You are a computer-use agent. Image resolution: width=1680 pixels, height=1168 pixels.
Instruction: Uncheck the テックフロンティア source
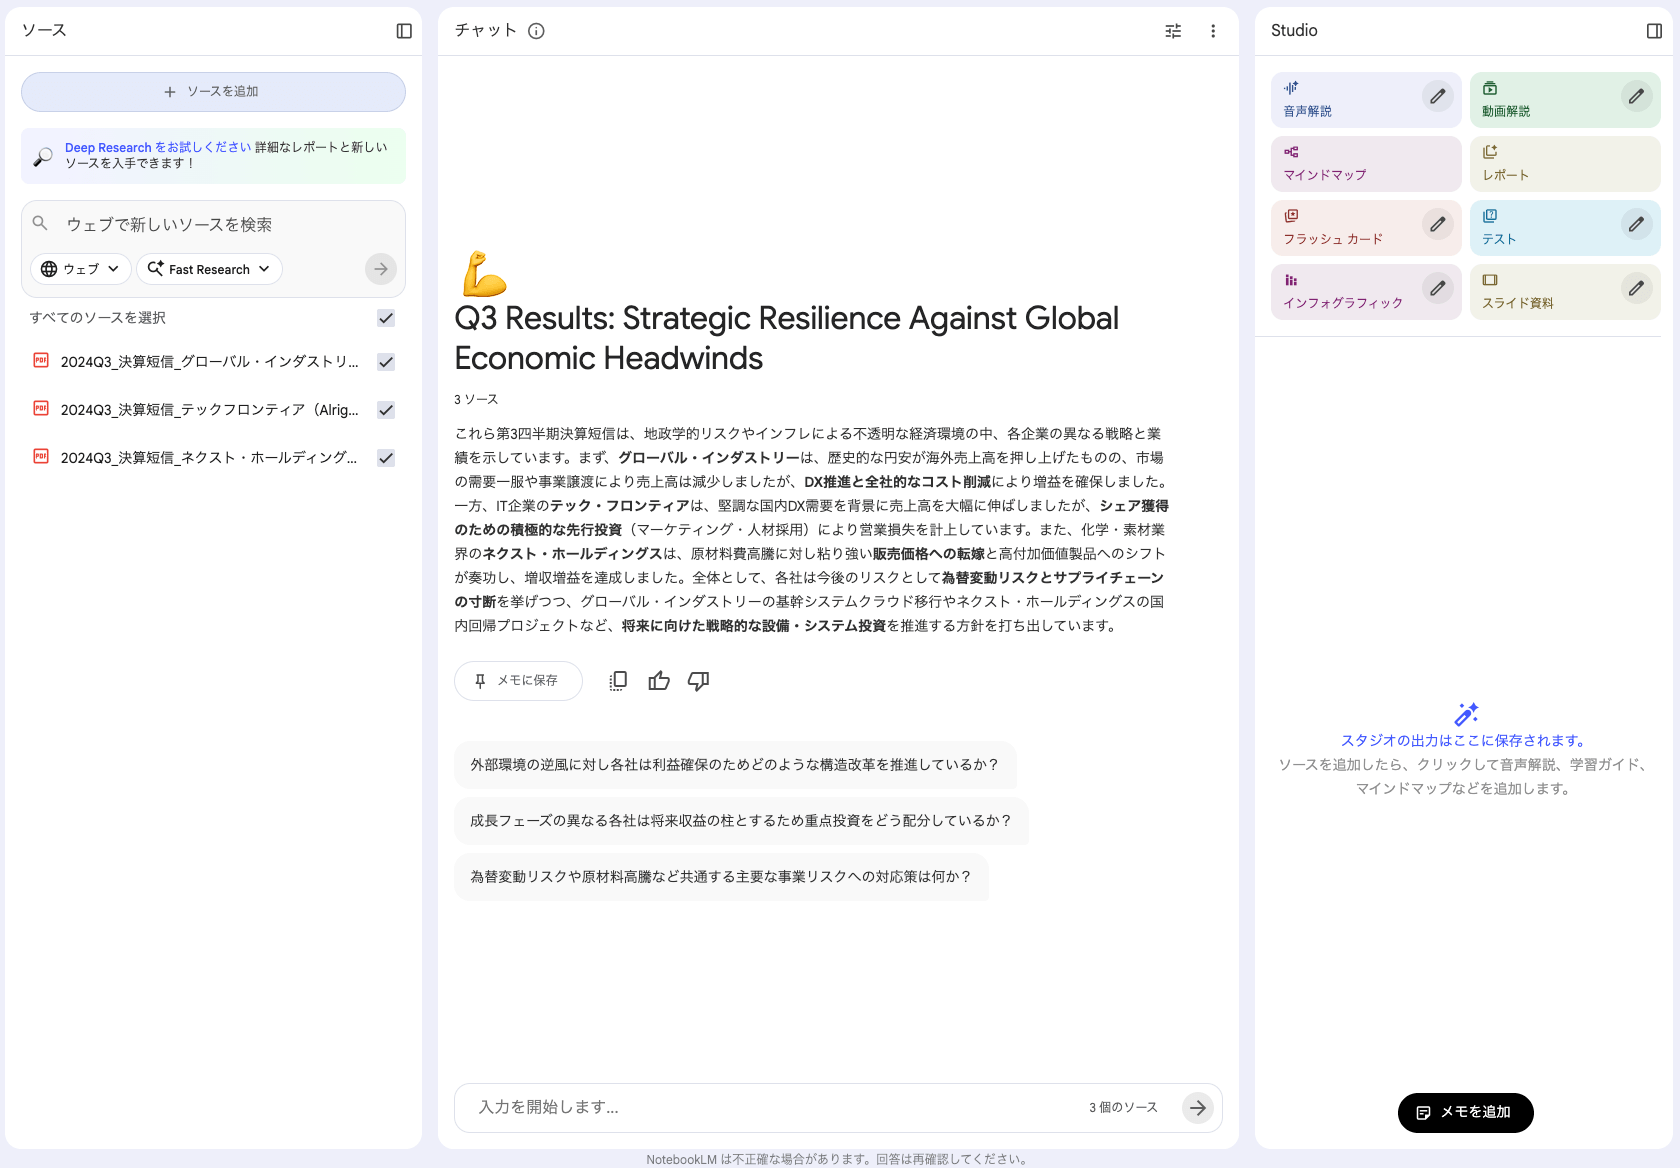pos(385,410)
